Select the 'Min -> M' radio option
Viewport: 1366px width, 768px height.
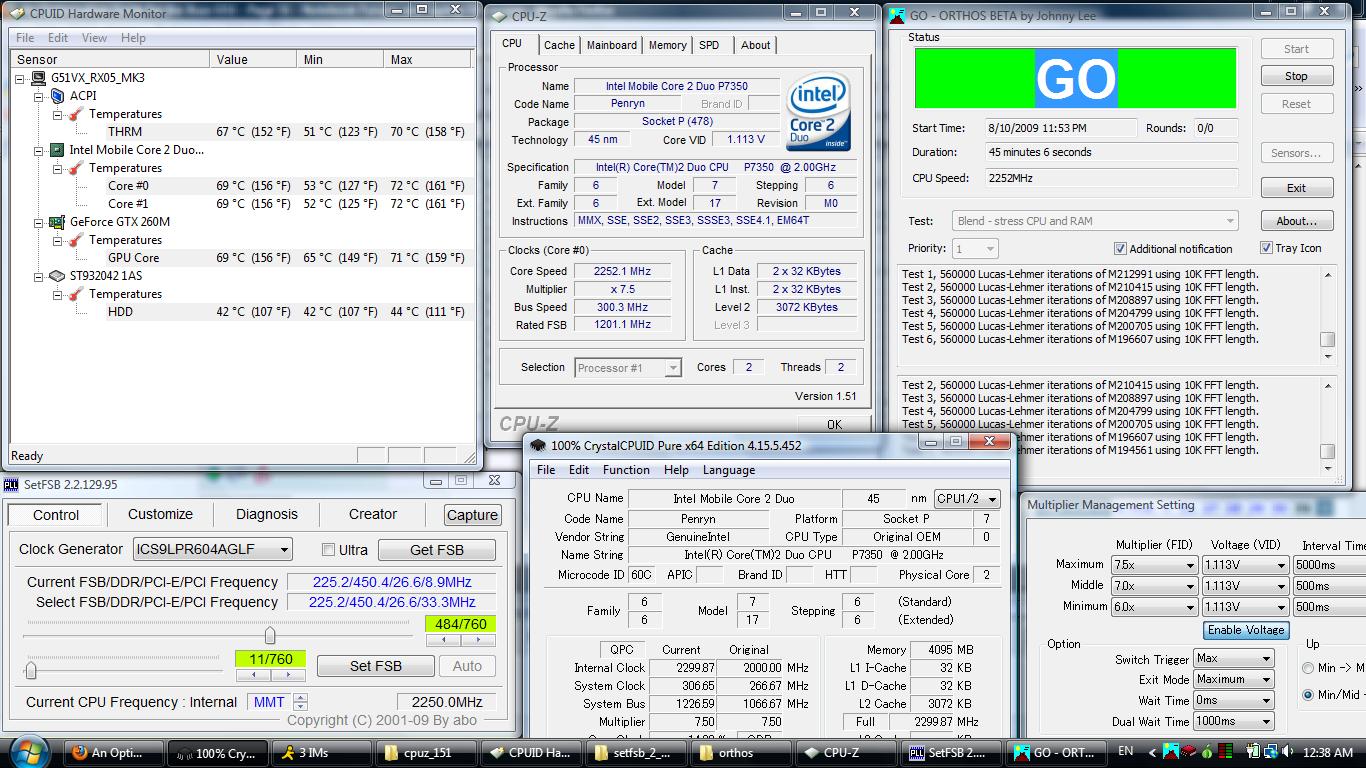point(1308,668)
